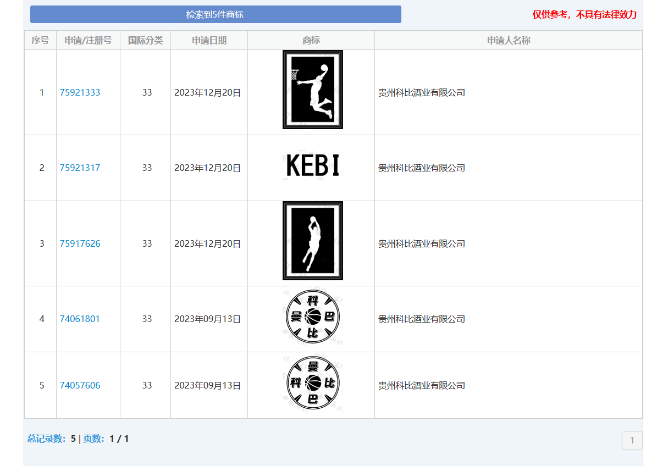Viewport: 657px width, 466px height.
Task: Click the applicant name in row 5
Action: click(422, 386)
